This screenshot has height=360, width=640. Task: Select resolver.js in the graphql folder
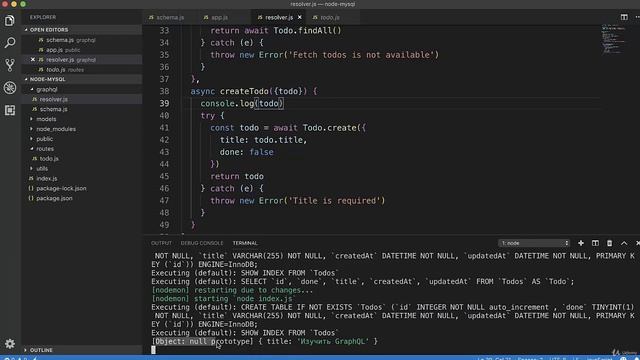coord(82,99)
